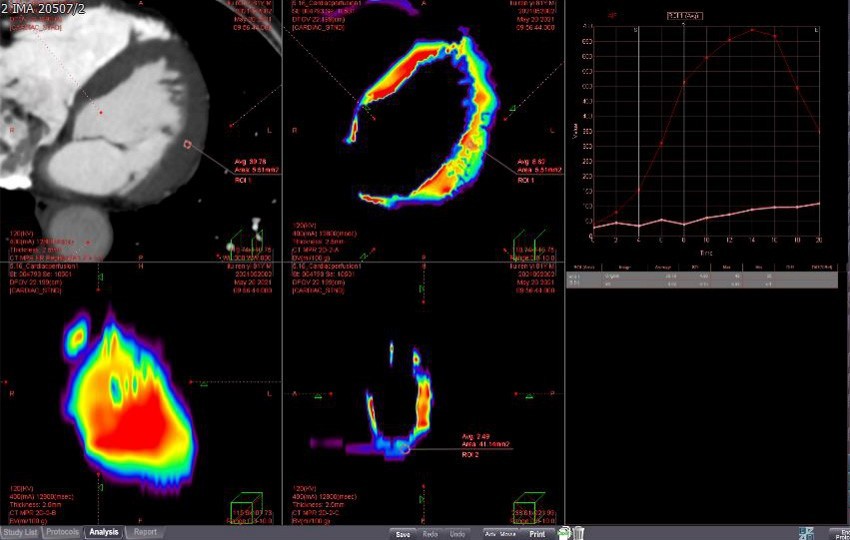Open the Protocols tab
This screenshot has height=540, width=850.
pyautogui.click(x=62, y=532)
